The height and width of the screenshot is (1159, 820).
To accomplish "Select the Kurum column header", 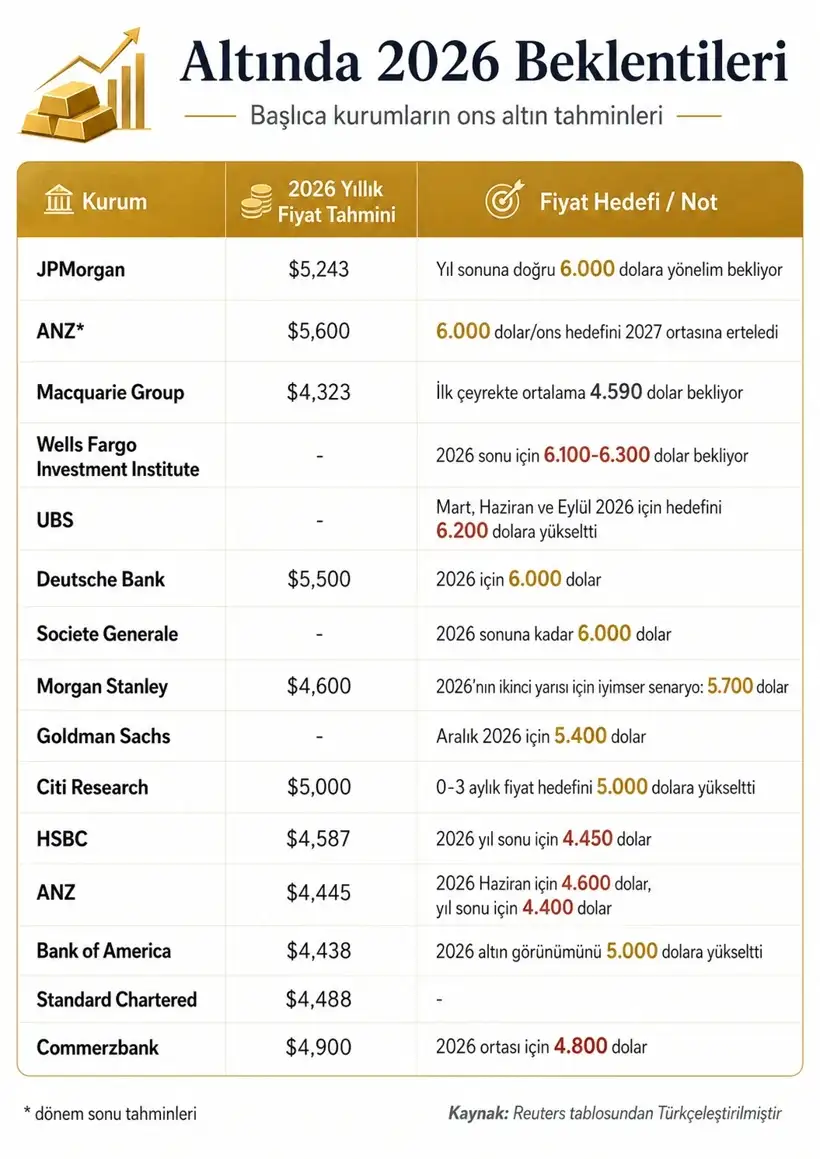I will pyautogui.click(x=114, y=201).
